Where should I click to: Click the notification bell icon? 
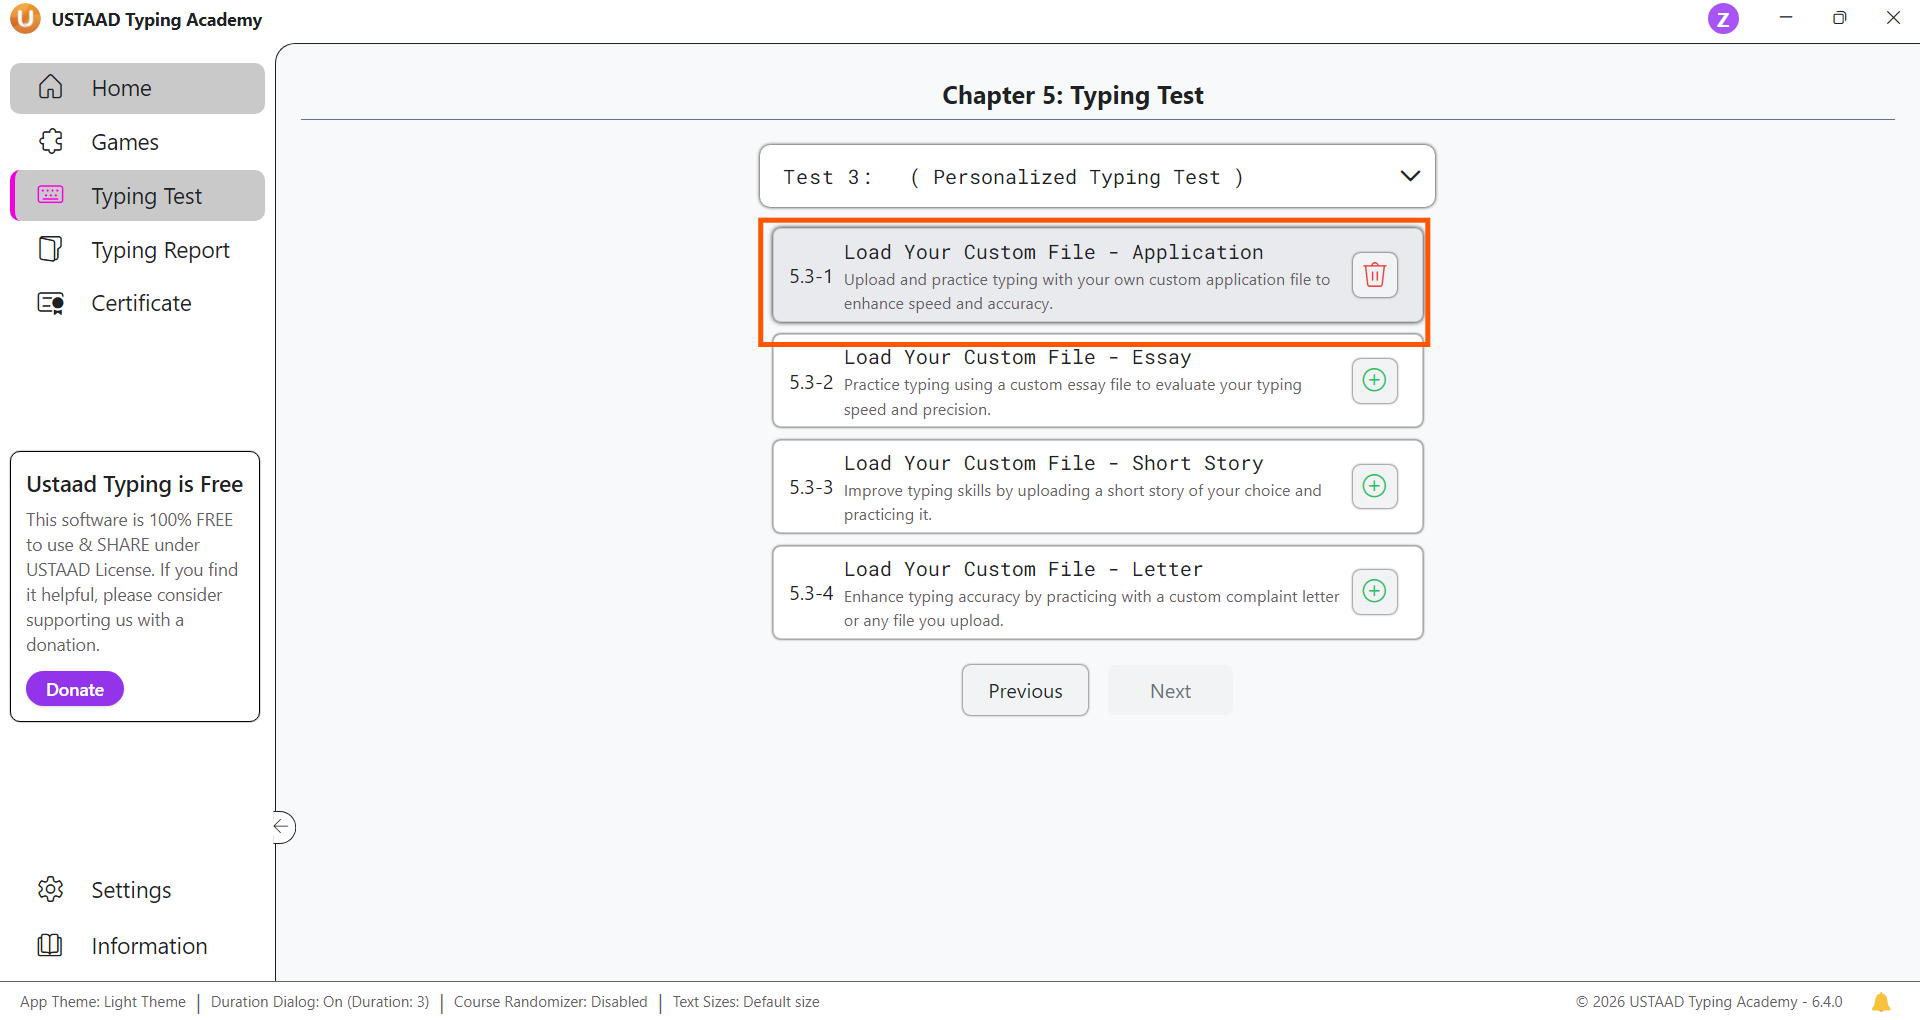(x=1880, y=1002)
